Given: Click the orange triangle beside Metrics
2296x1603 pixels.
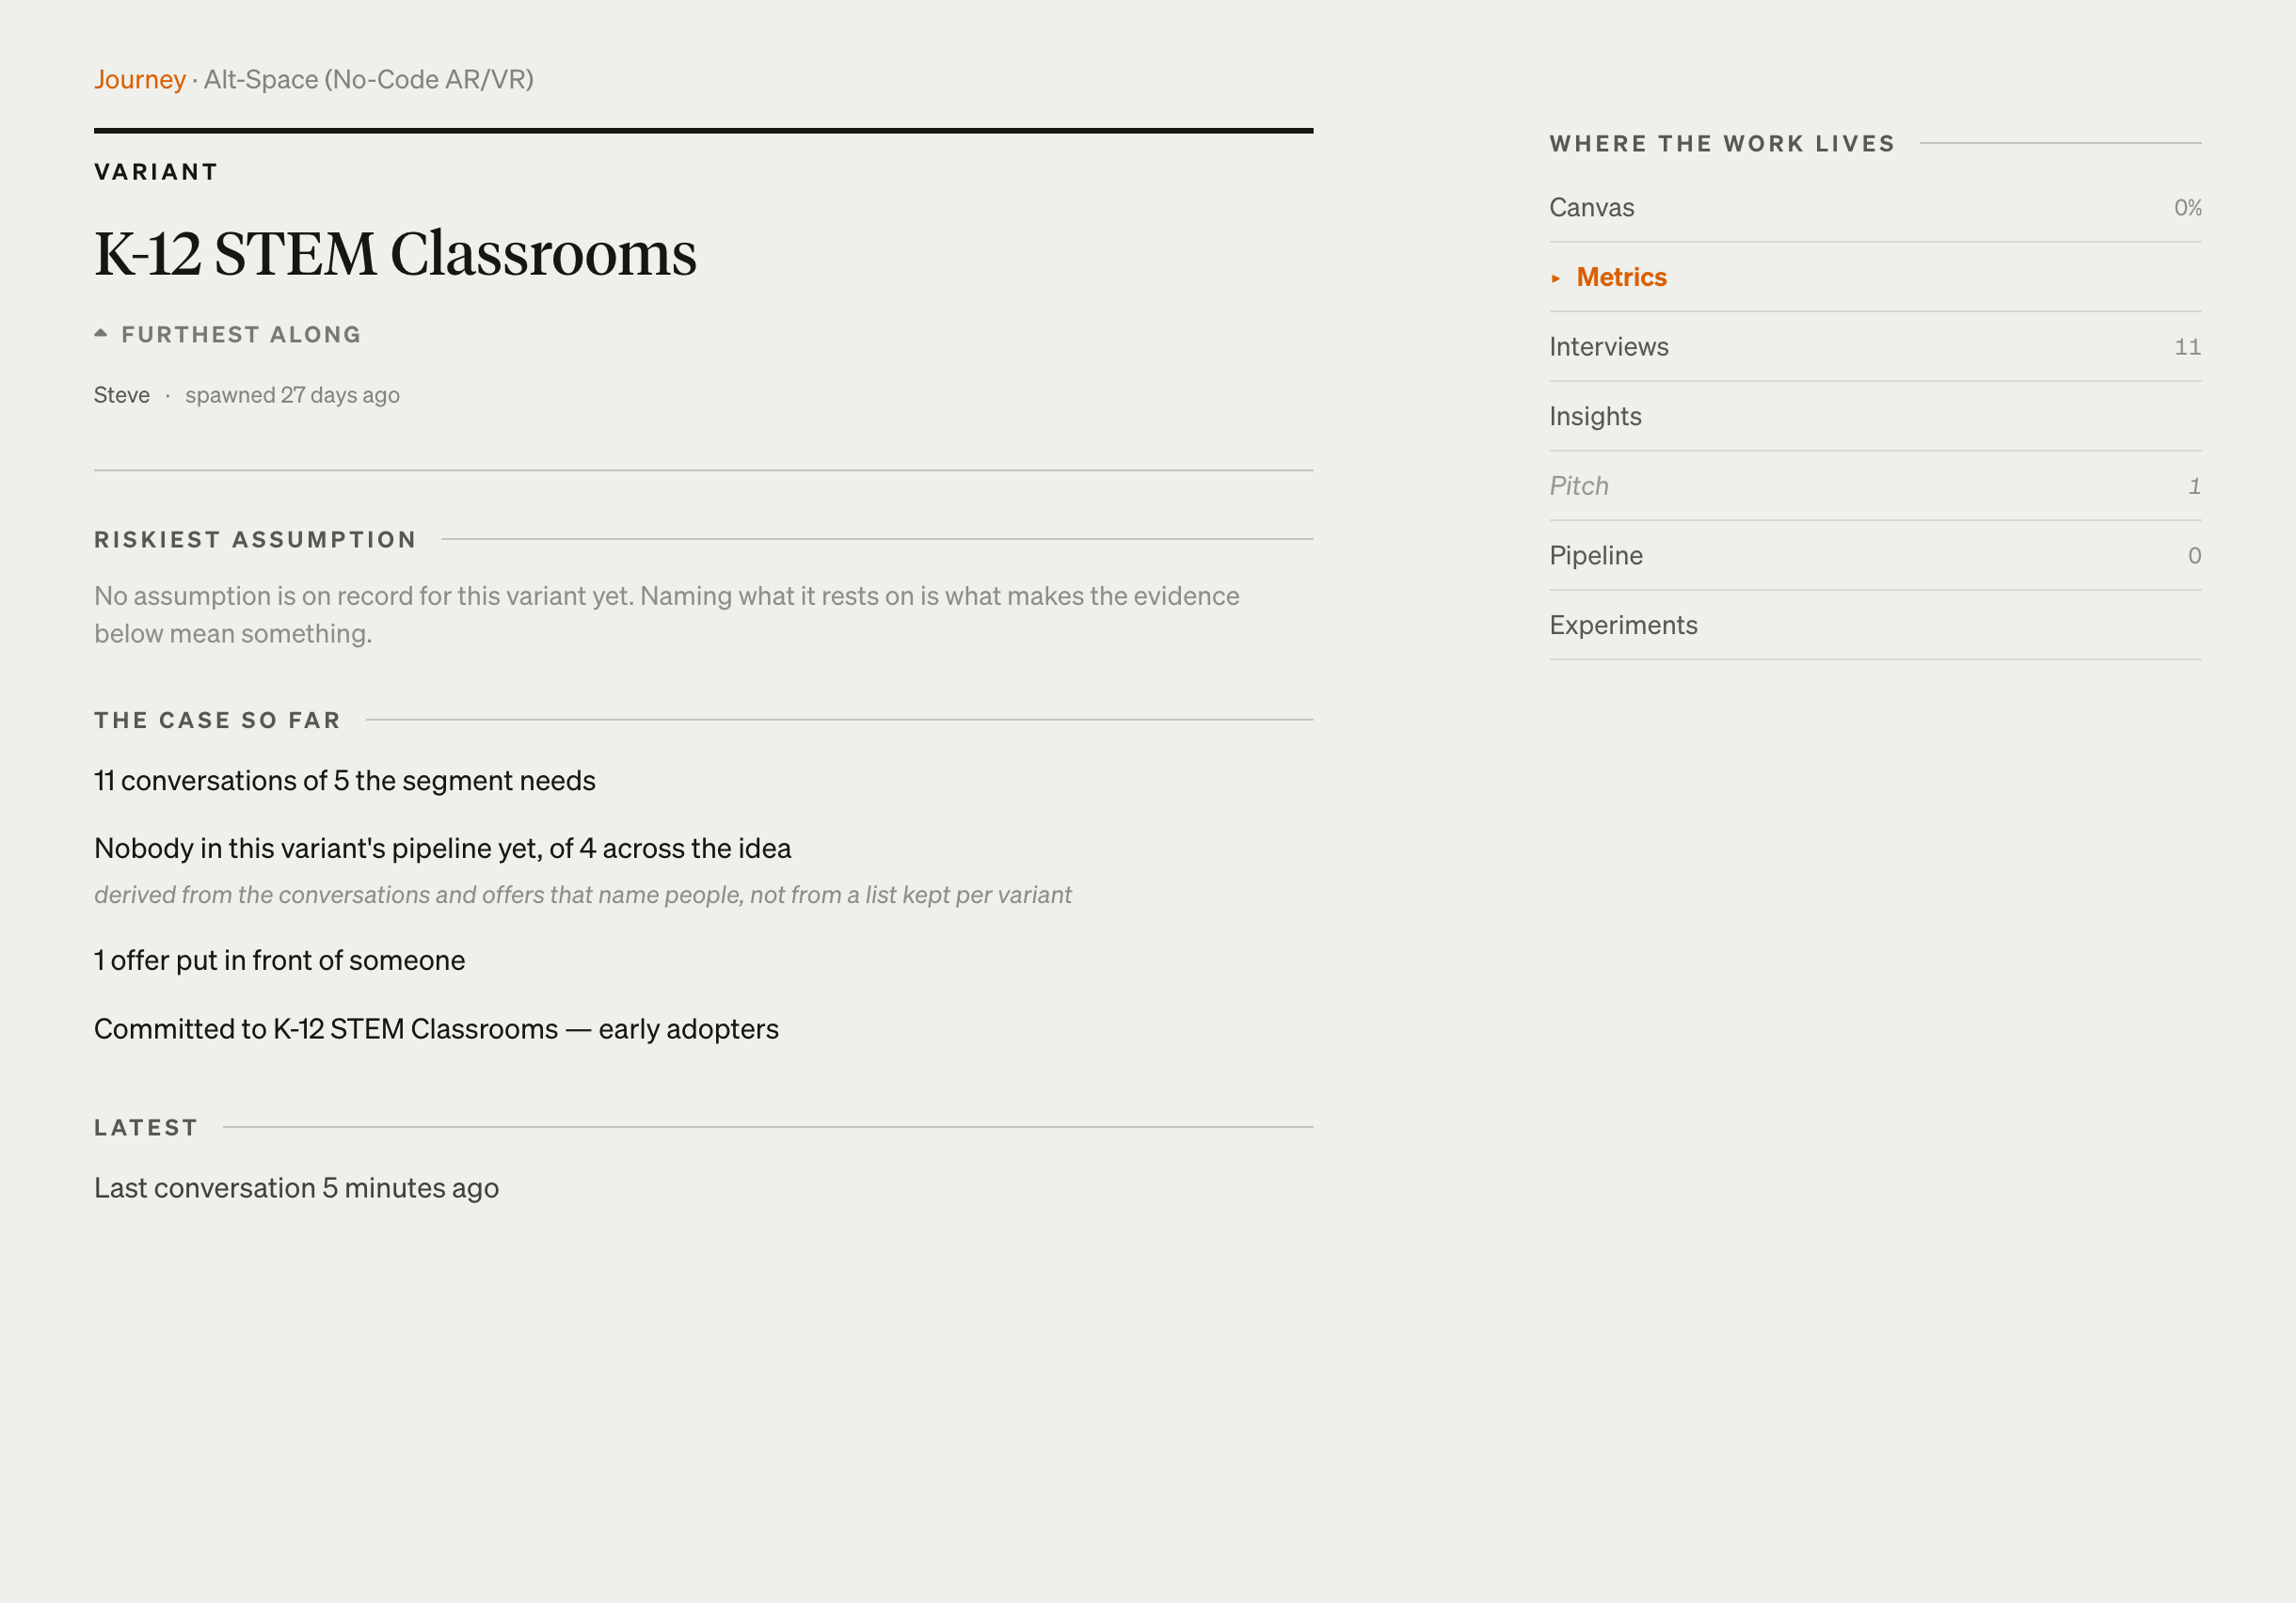Looking at the screenshot, I should click(x=1556, y=278).
